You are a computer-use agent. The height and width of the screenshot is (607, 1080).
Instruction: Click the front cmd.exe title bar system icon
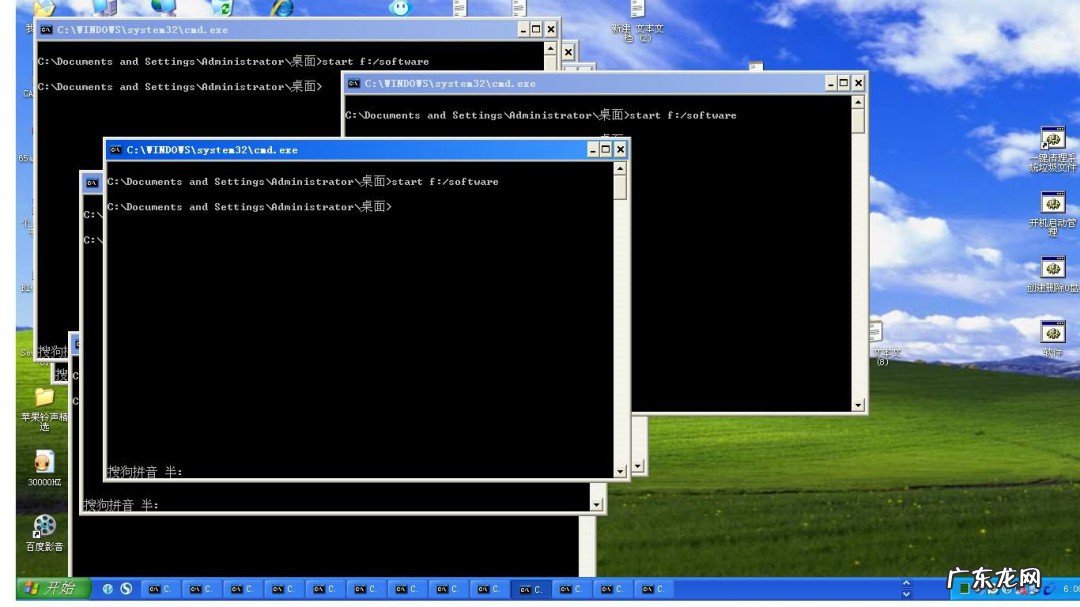click(x=115, y=150)
